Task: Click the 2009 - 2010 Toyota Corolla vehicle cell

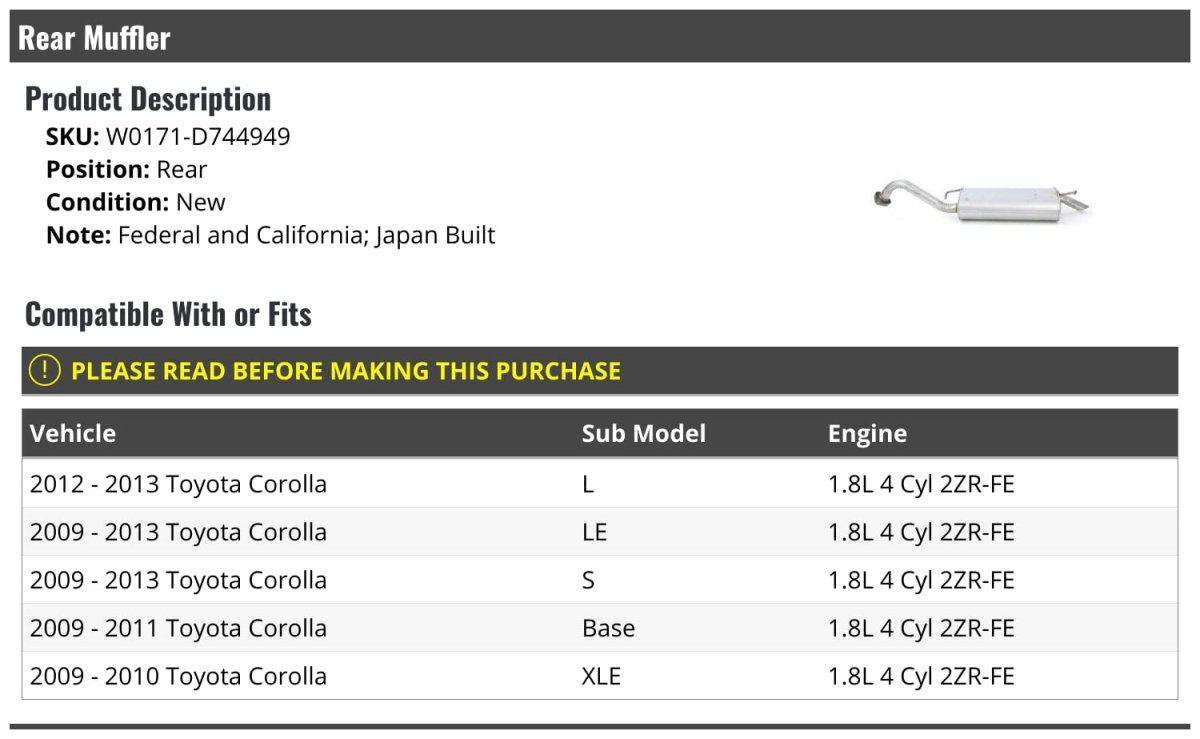Action: pos(178,677)
